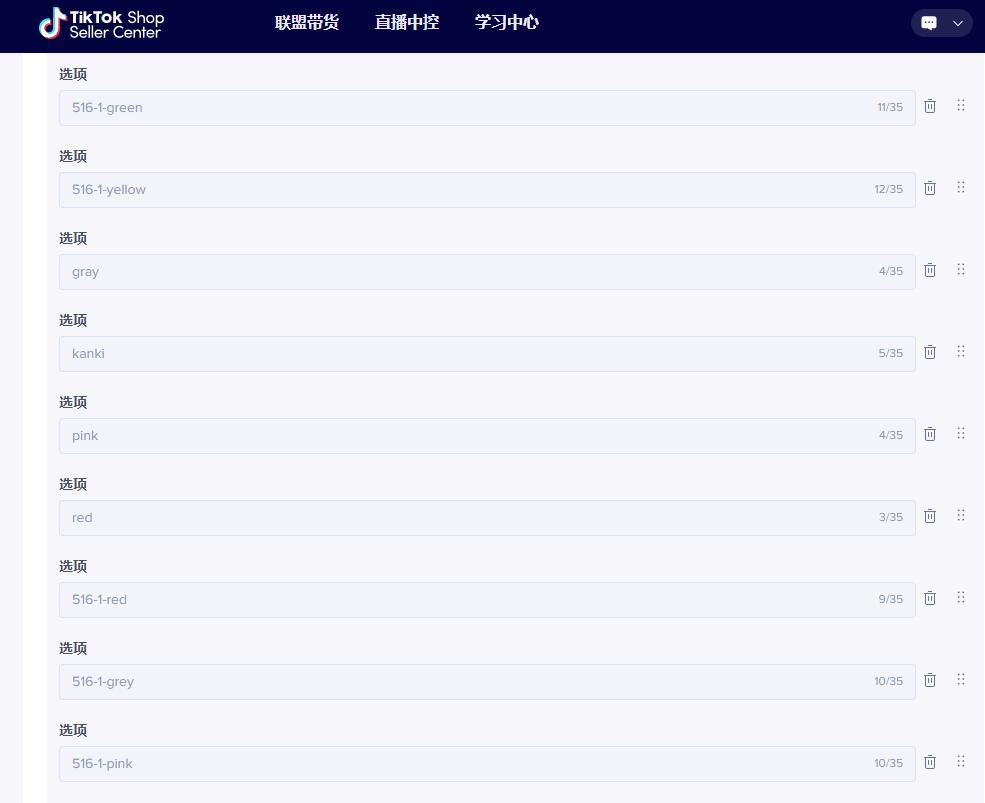The image size is (985, 803).
Task: Click drag handle of 516-1-green option
Action: point(961,105)
